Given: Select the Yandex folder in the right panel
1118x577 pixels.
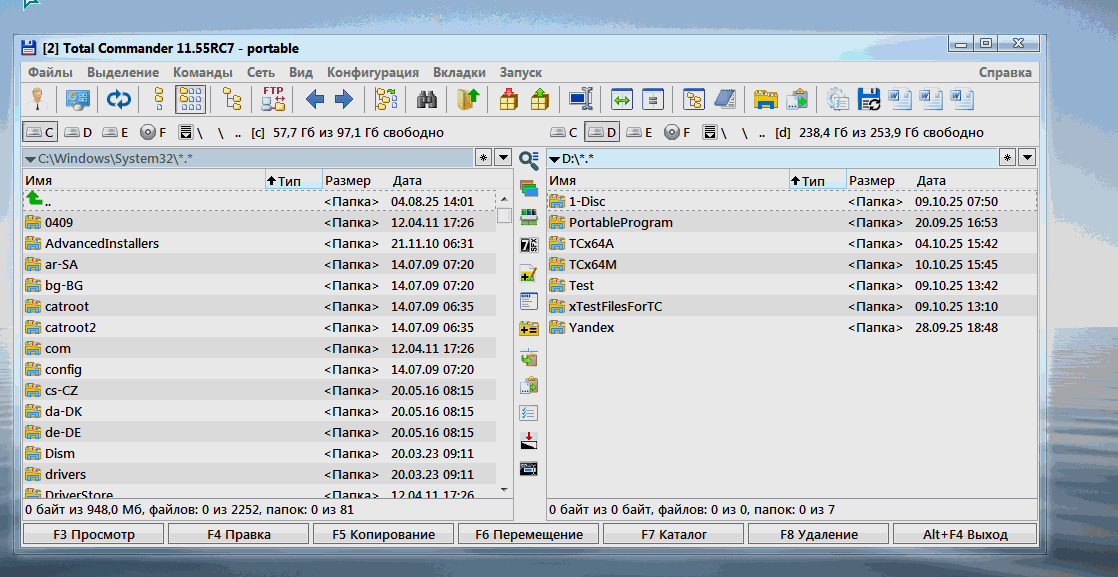Looking at the screenshot, I should [x=792, y=327].
